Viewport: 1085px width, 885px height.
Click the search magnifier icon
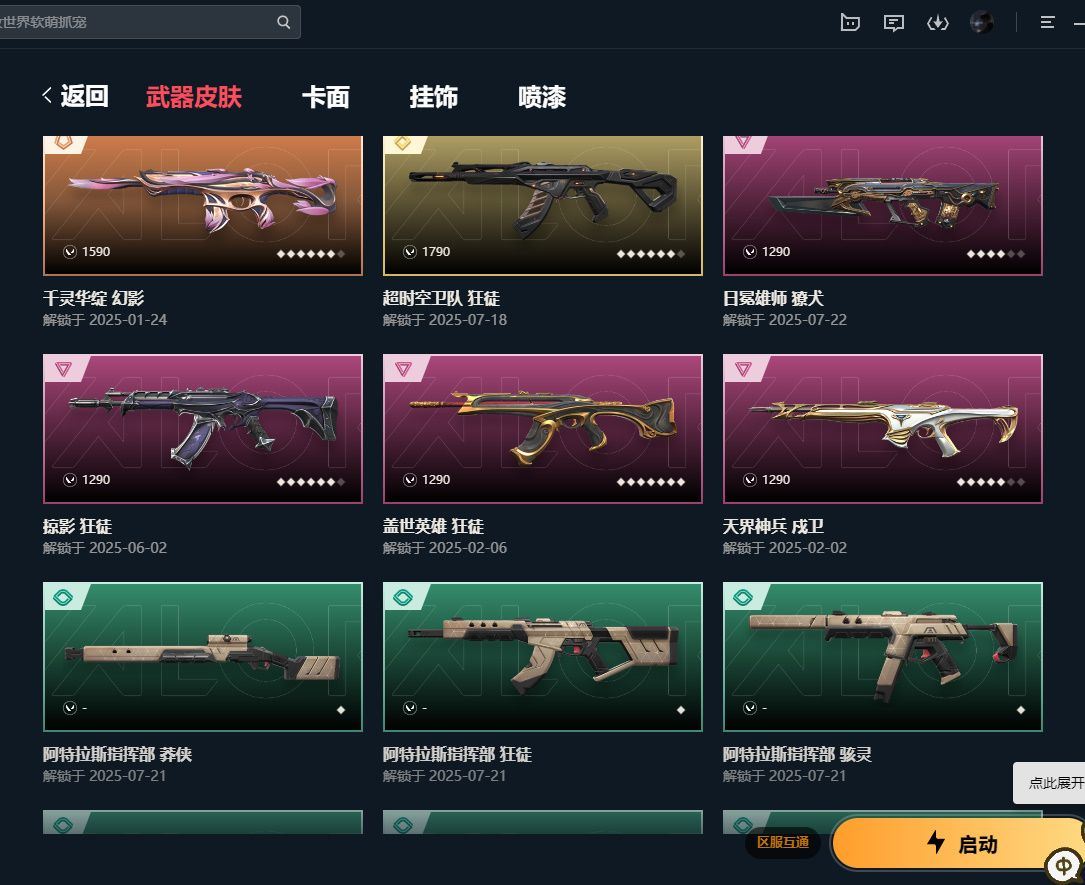click(x=284, y=22)
